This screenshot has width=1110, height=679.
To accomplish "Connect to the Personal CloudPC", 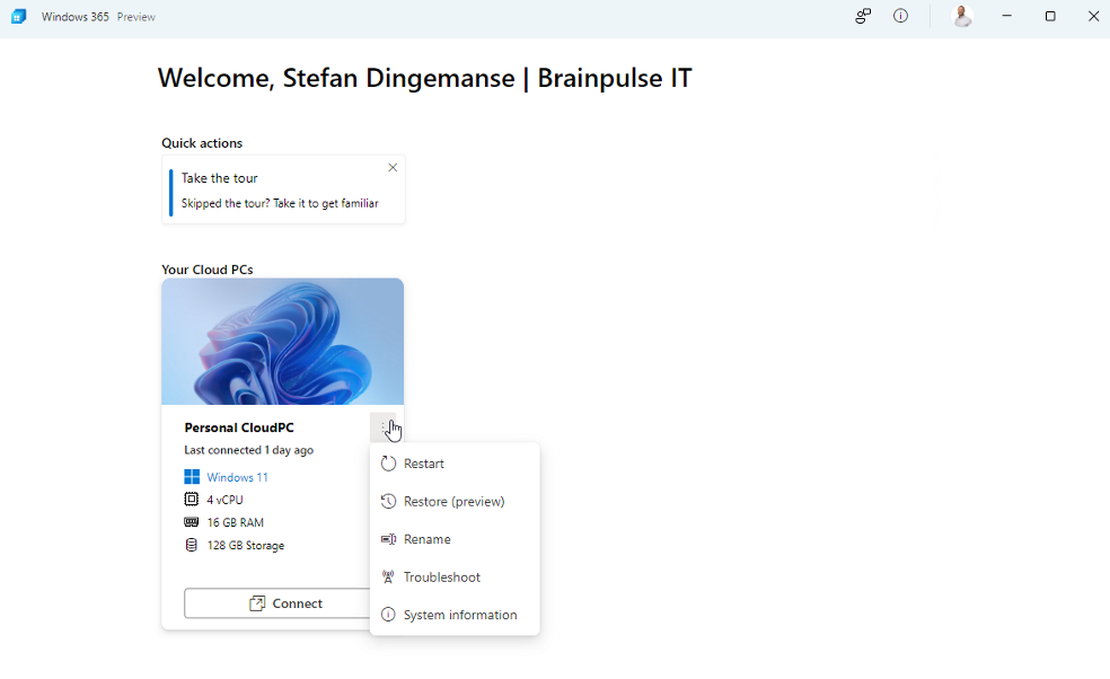I will pos(278,603).
